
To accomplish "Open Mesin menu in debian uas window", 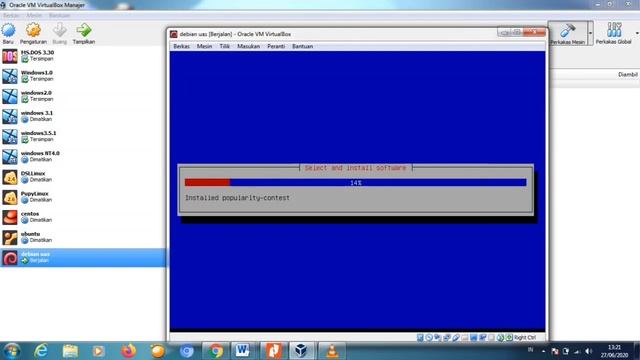I will pyautogui.click(x=204, y=46).
